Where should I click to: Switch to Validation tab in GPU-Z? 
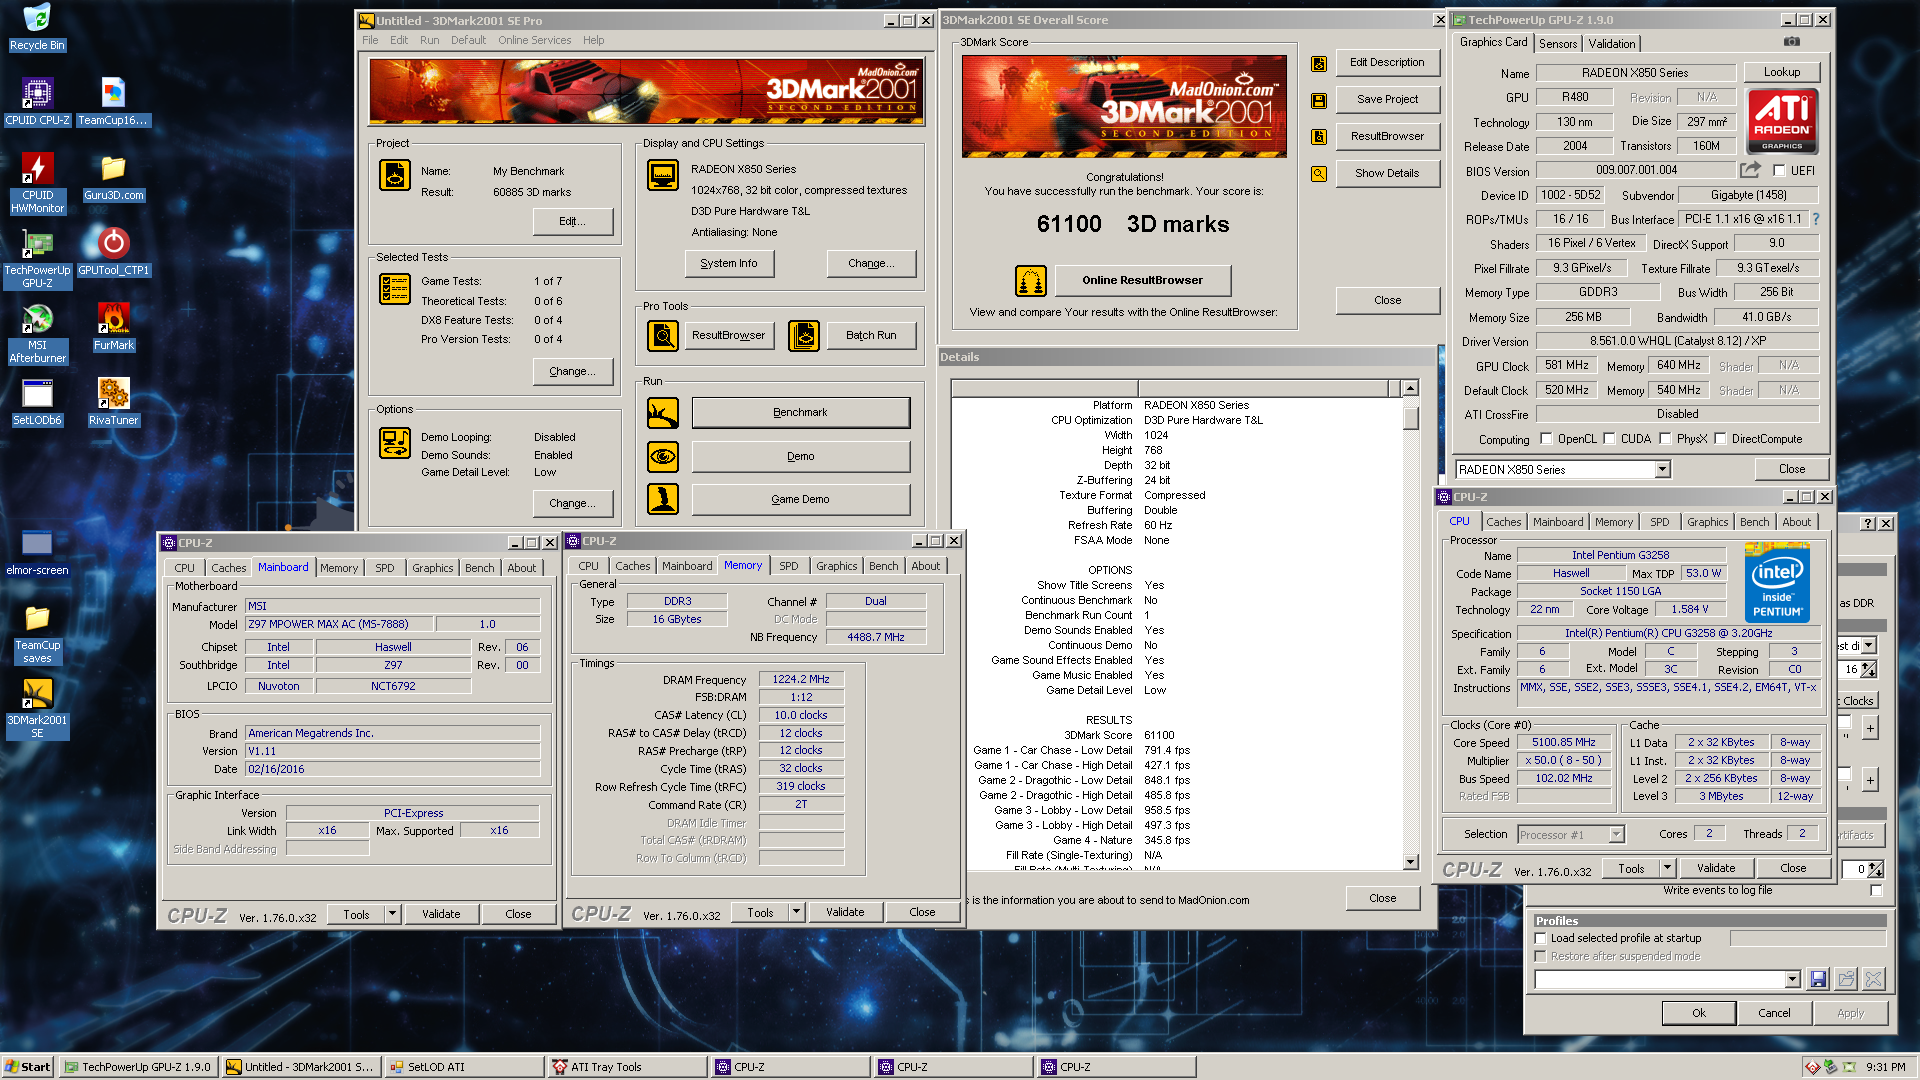click(x=1612, y=44)
